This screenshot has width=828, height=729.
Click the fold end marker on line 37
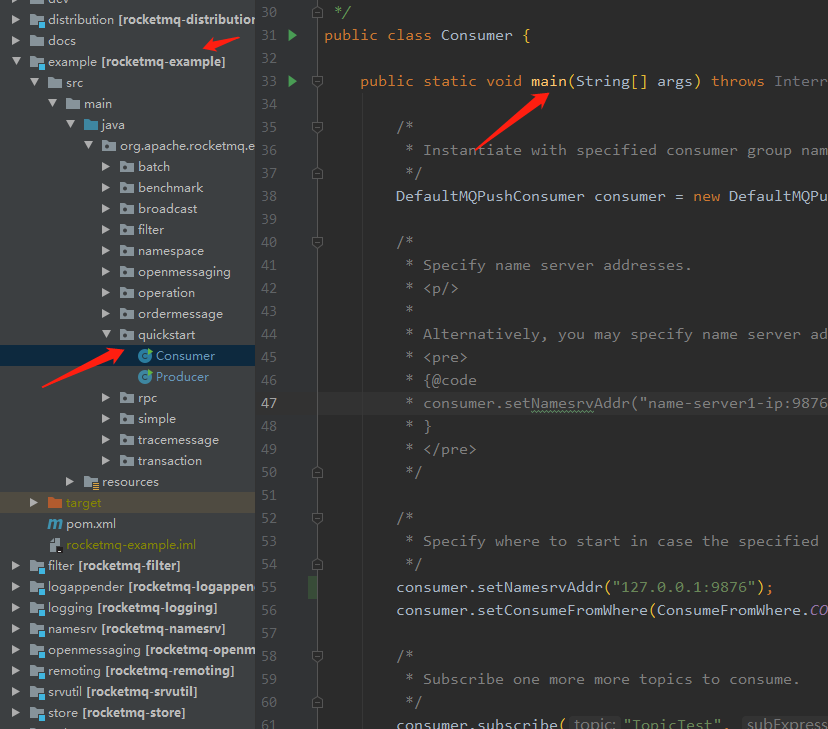[317, 173]
